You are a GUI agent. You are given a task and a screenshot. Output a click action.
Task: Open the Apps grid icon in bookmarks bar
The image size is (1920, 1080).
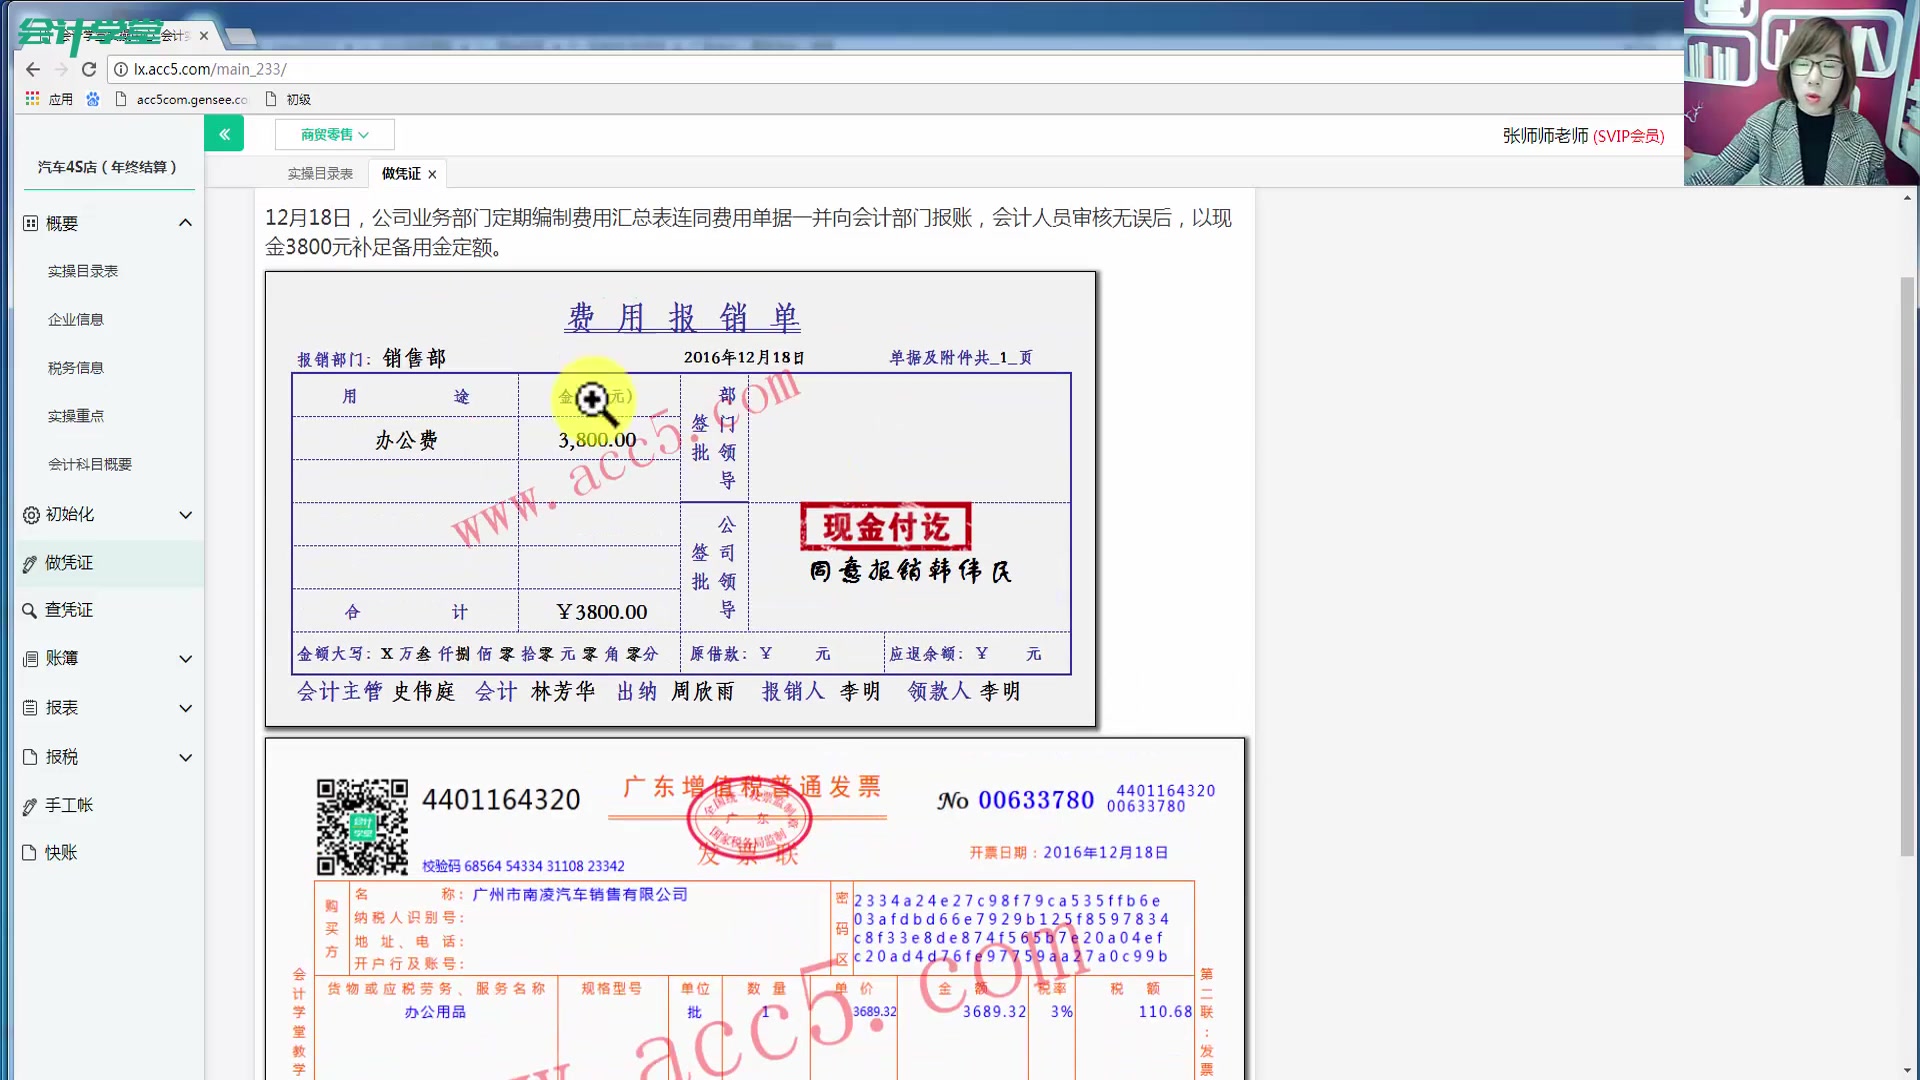point(32,99)
